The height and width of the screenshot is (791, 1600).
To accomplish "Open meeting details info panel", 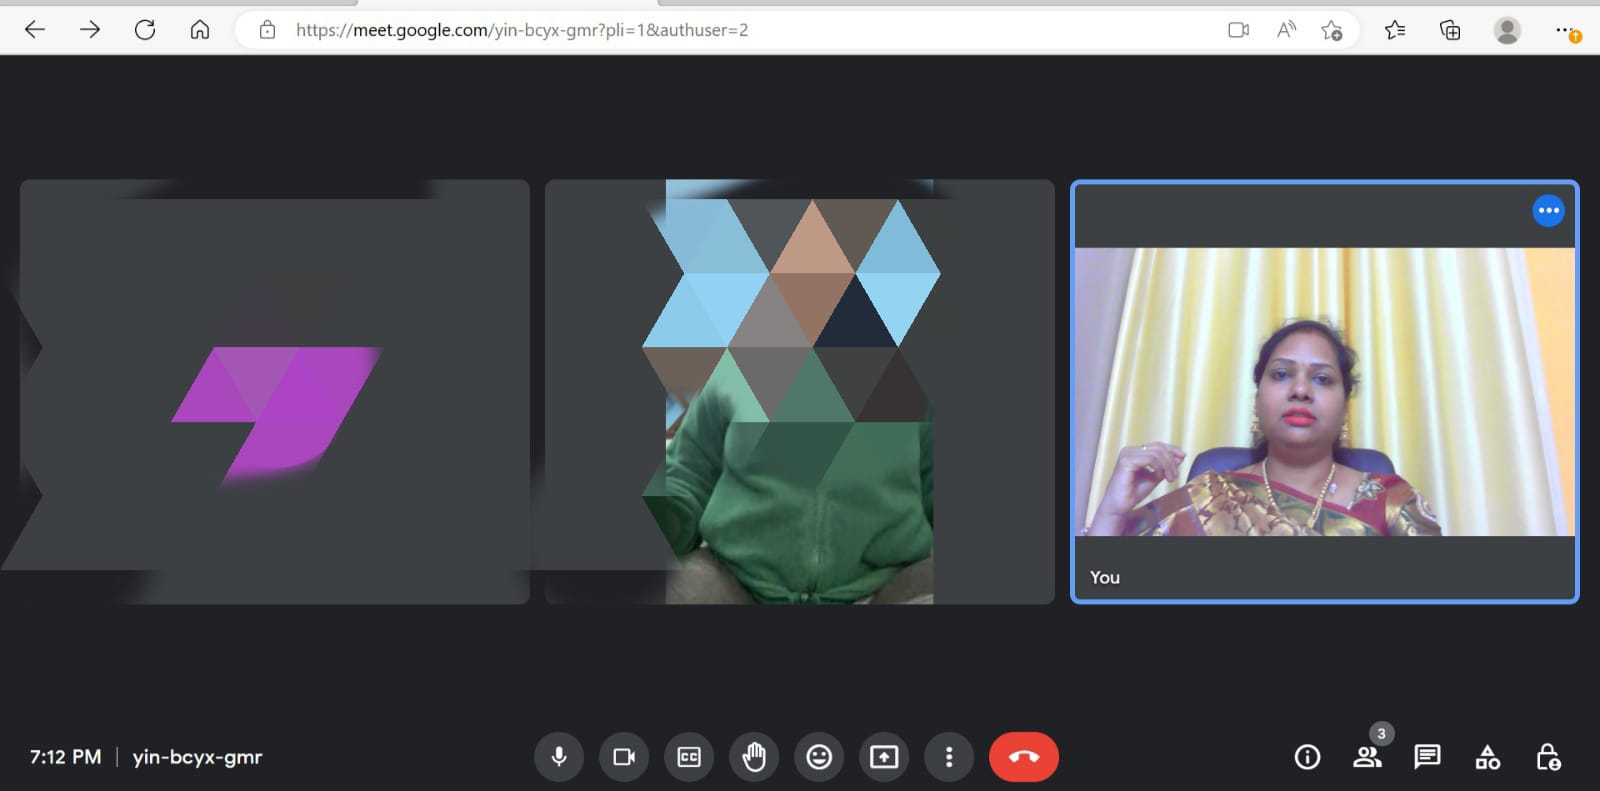I will point(1307,757).
